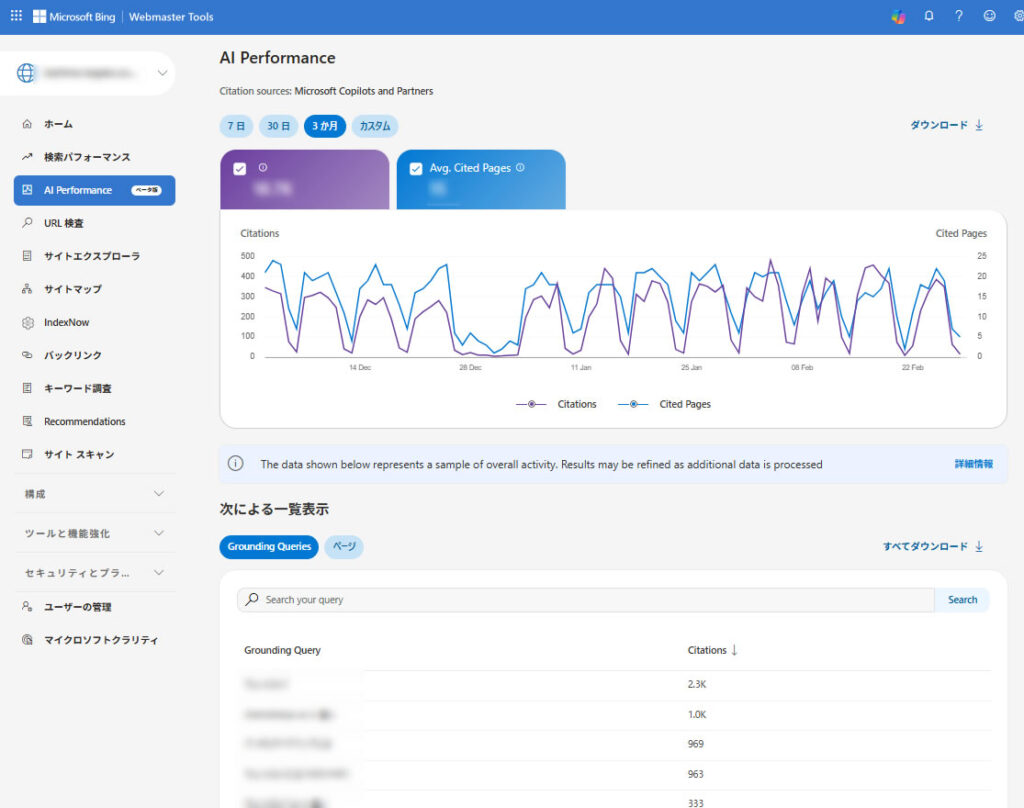This screenshot has height=808, width=1024.
Task: Switch to the ページ tab
Action: click(x=343, y=547)
